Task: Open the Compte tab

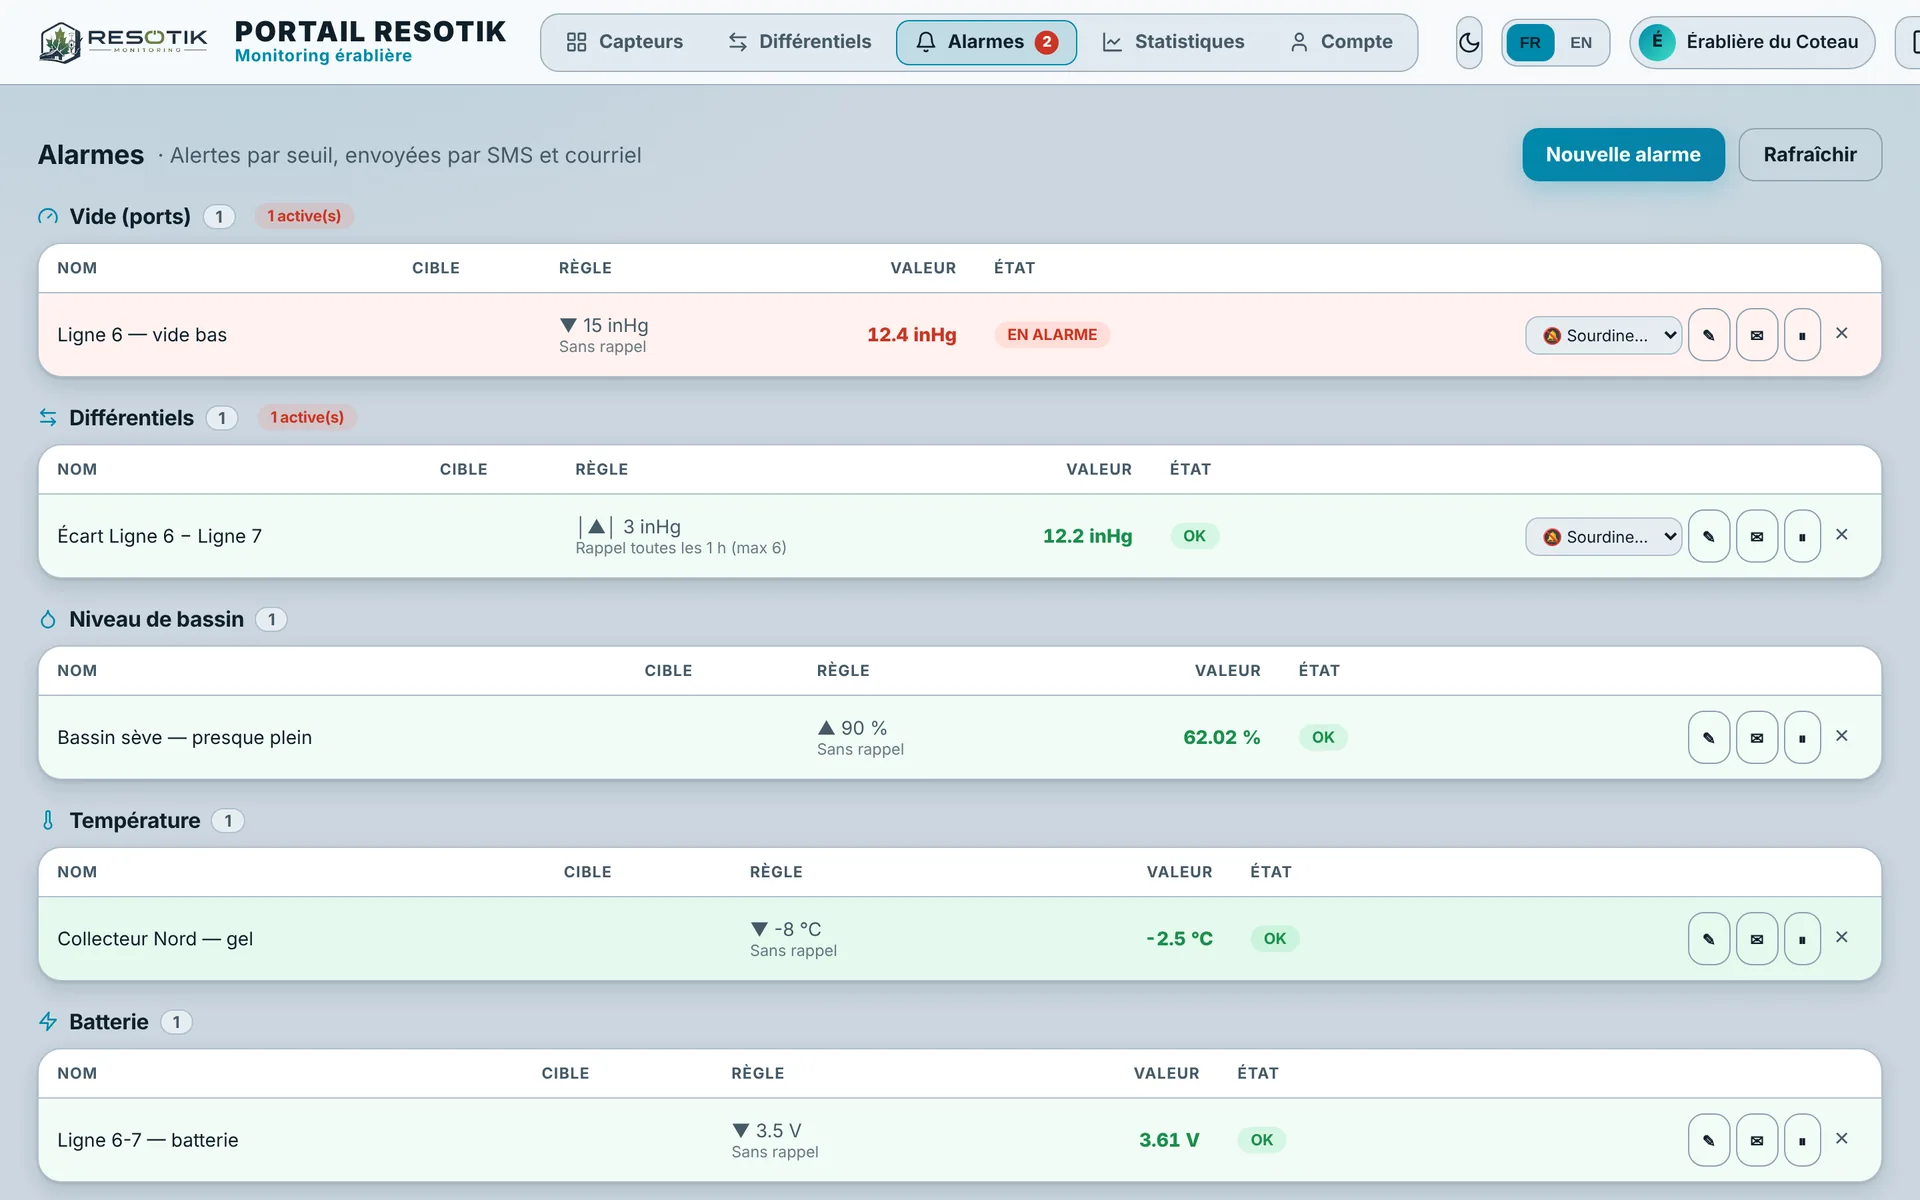Action: (x=1341, y=42)
